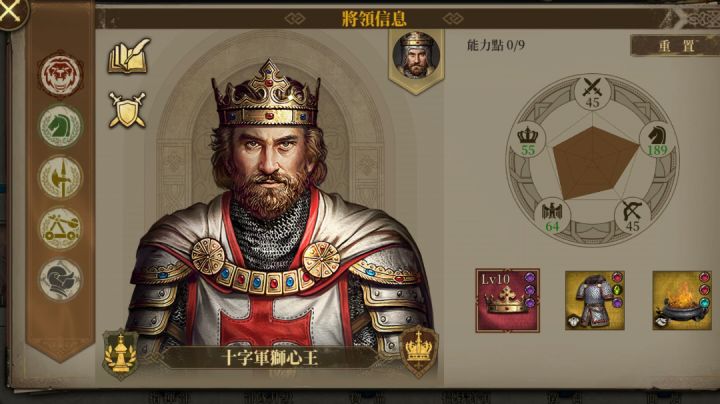Open the Lv10 crown equipment slot
This screenshot has height=404, width=720.
pos(507,301)
